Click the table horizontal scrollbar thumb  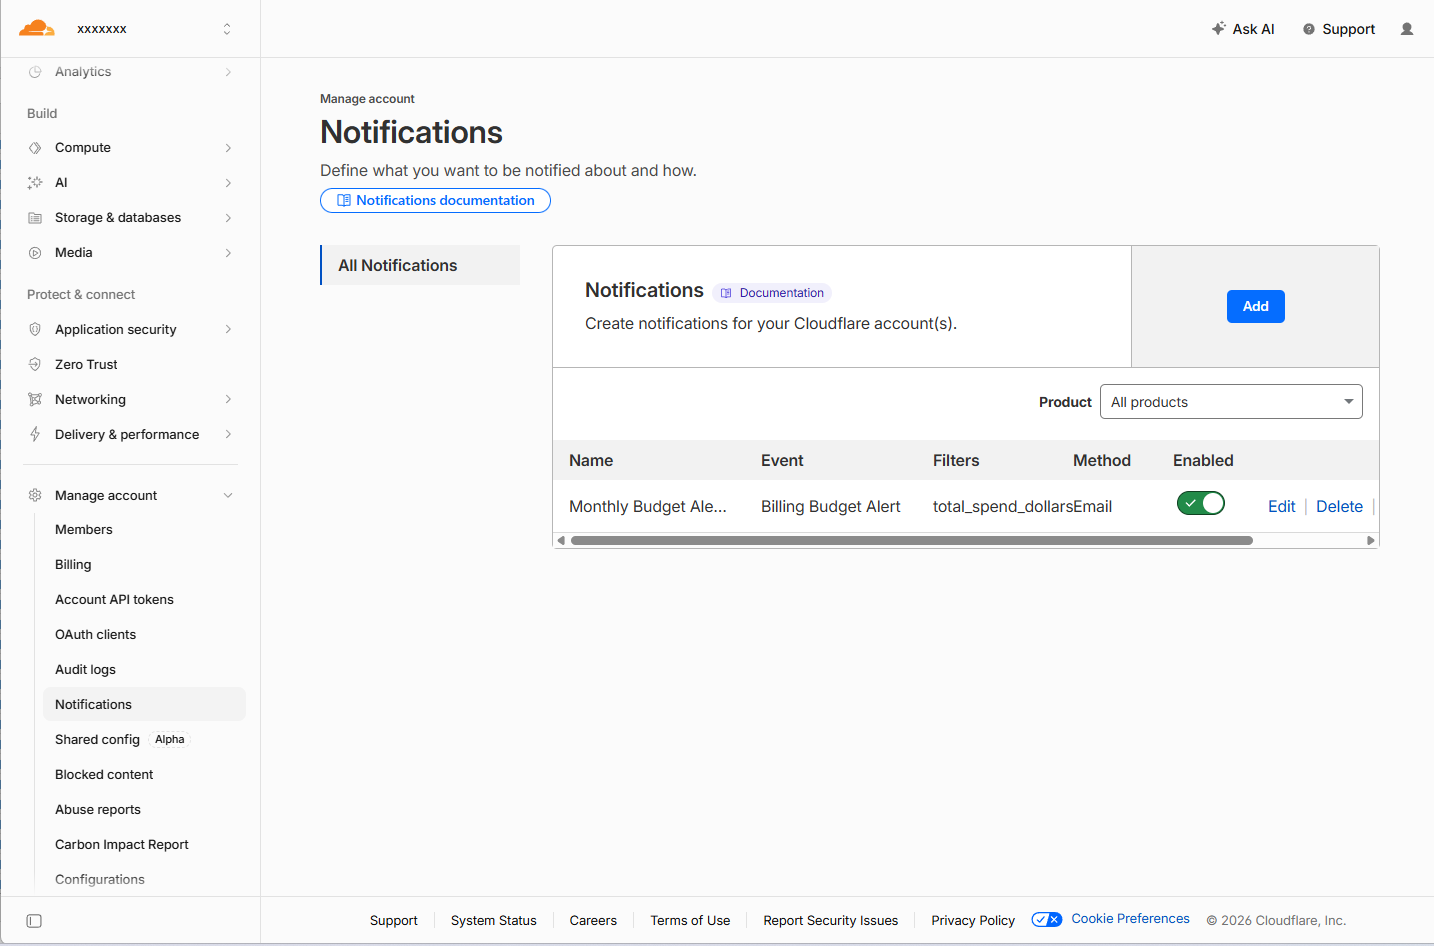tap(912, 541)
